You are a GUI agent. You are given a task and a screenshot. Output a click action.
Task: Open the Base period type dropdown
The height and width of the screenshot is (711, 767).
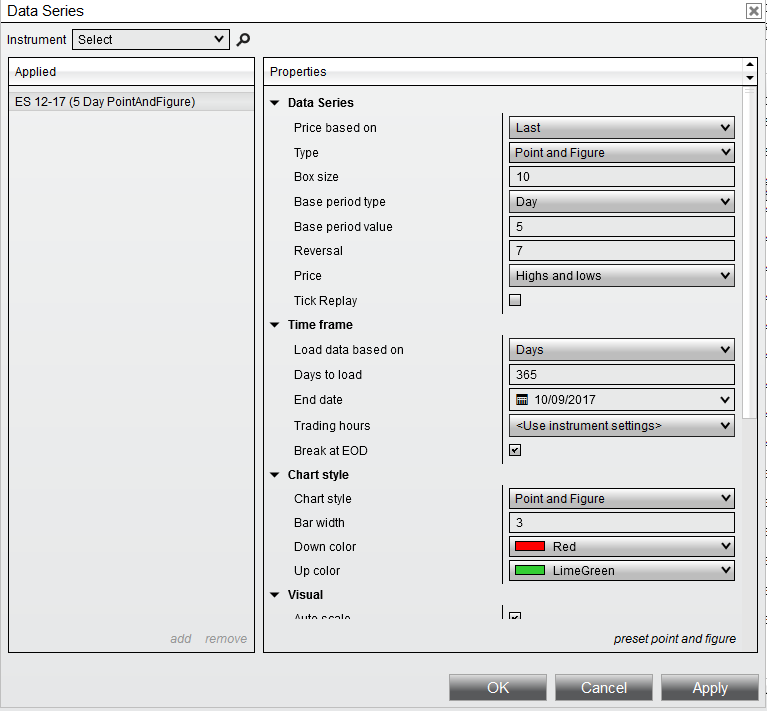pyautogui.click(x=622, y=201)
